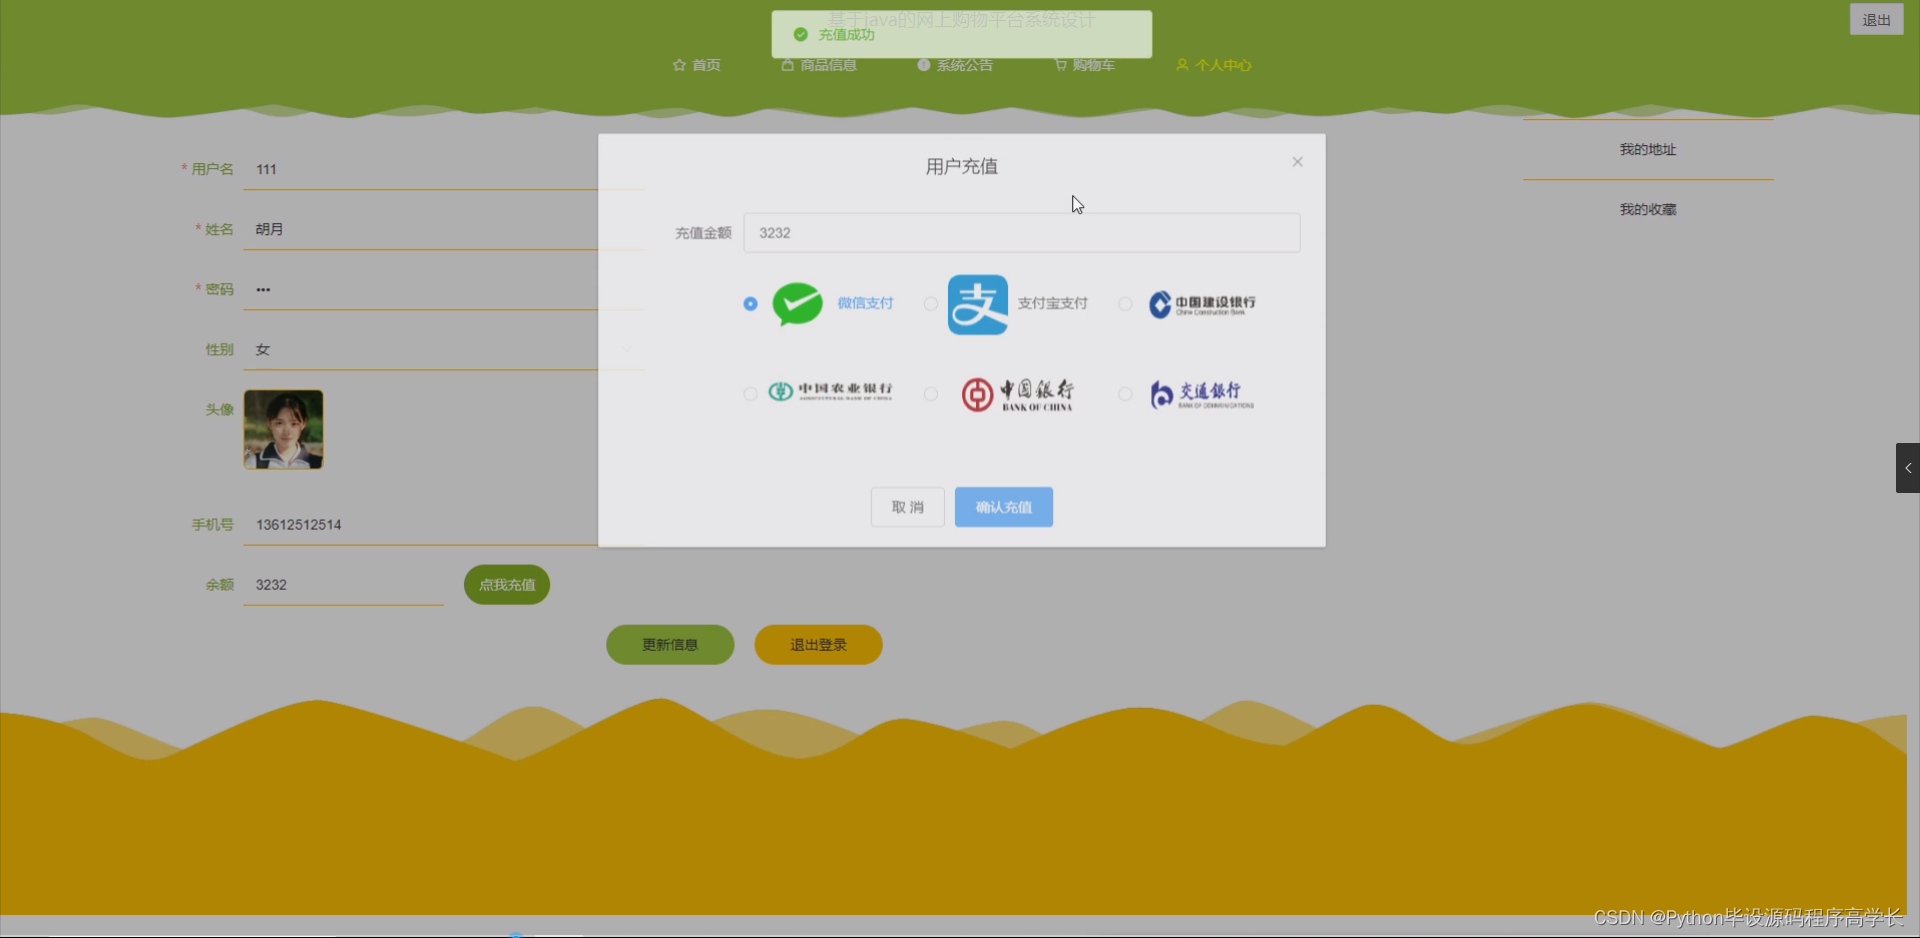Click the 点我充值 recharge button

[507, 585]
